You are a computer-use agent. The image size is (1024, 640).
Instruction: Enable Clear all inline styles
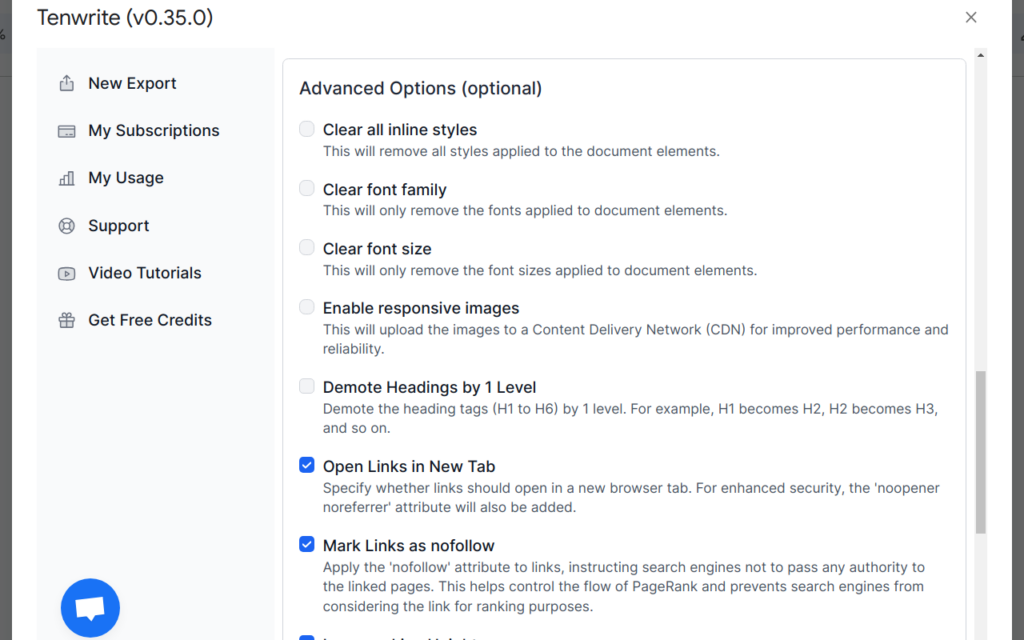[x=306, y=128]
